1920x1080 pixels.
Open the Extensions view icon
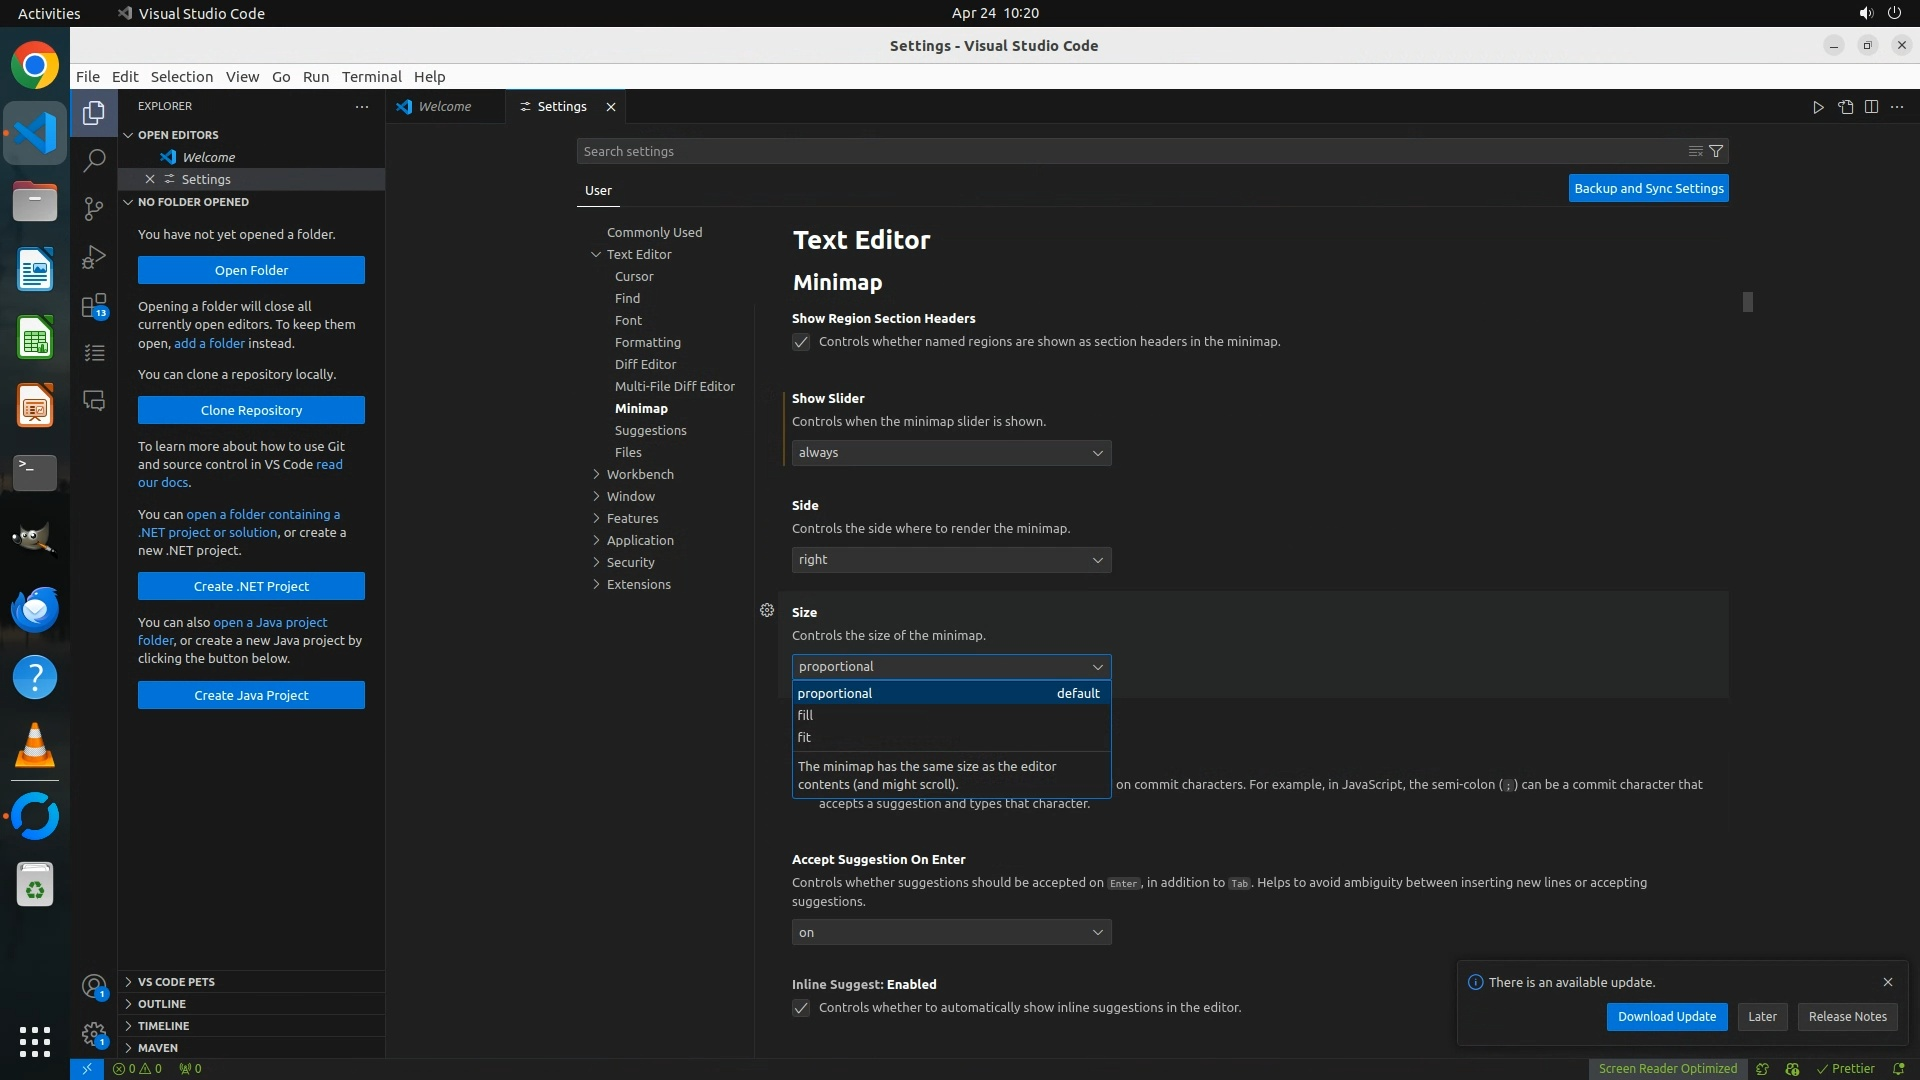pos(94,305)
